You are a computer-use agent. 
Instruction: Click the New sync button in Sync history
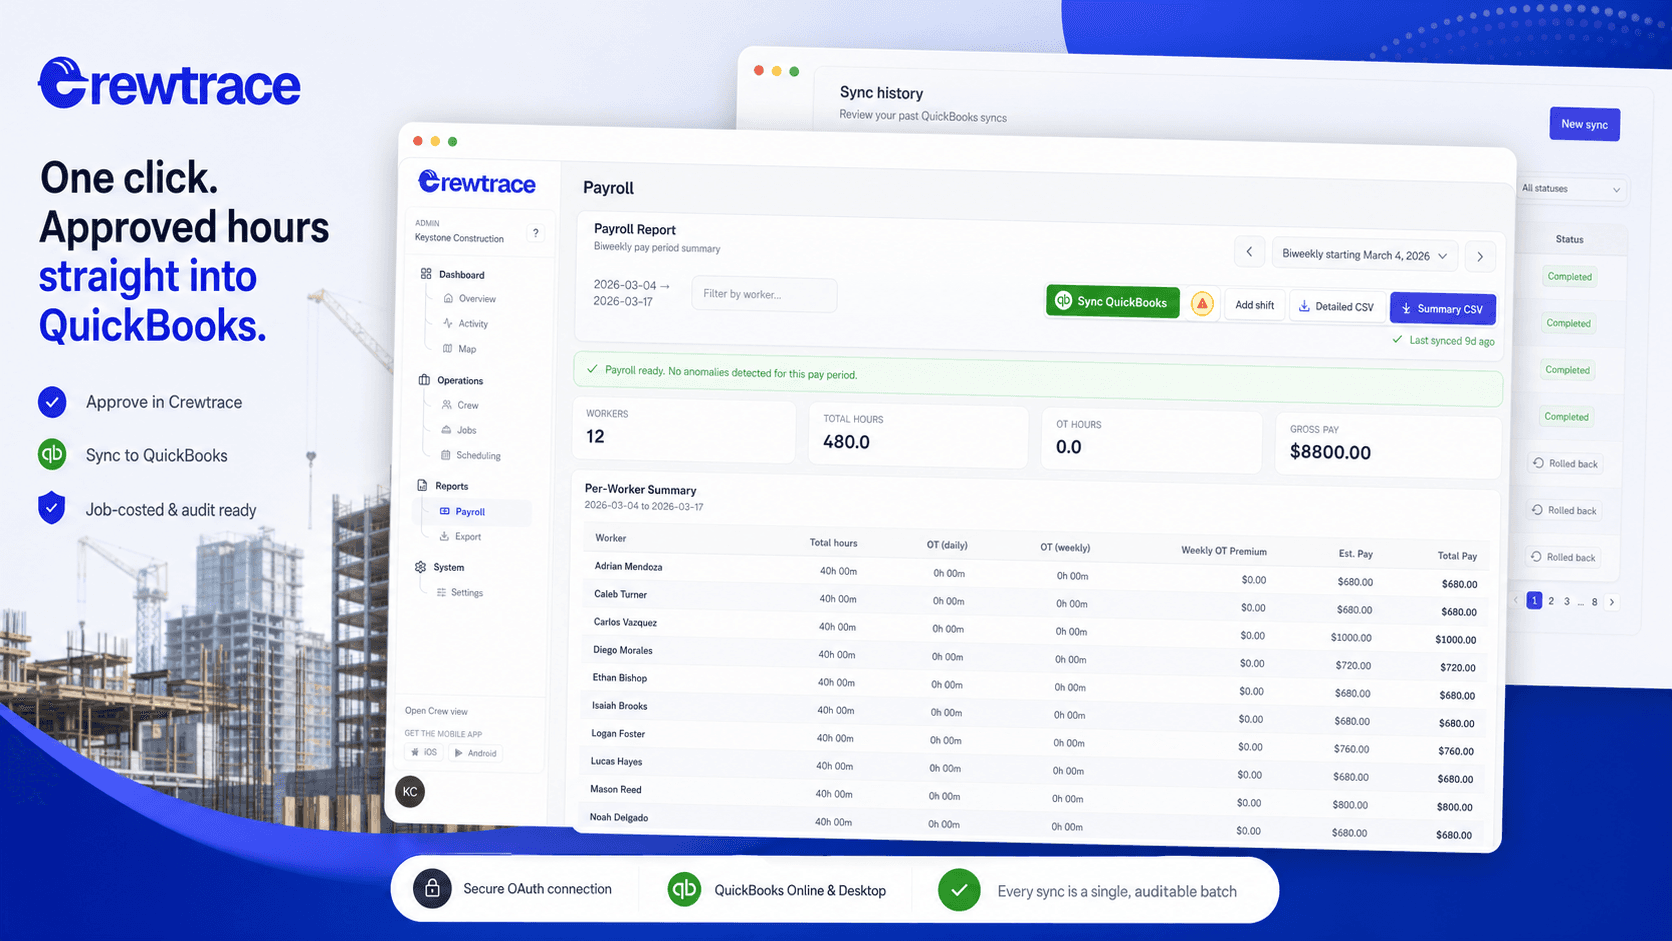coord(1584,124)
